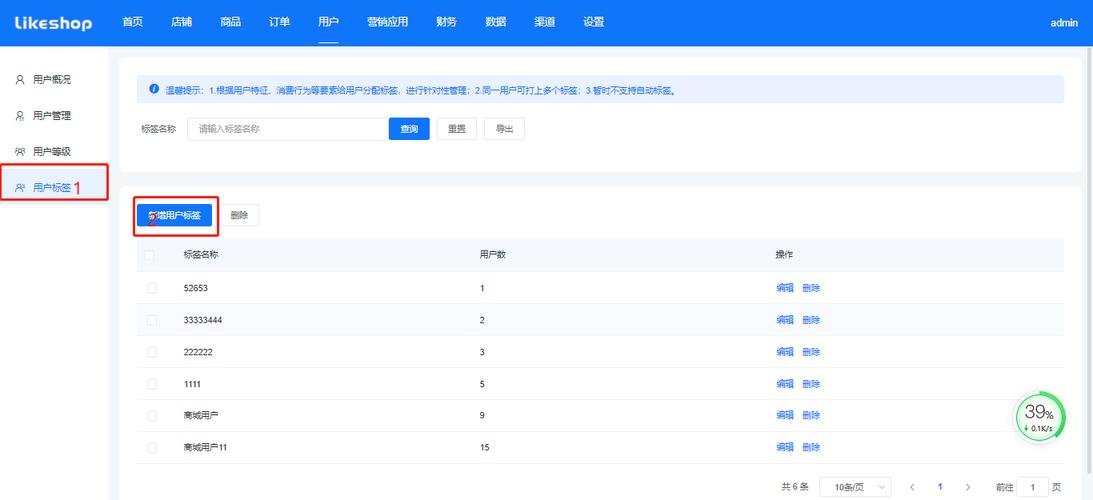Image resolution: width=1093 pixels, height=500 pixels.
Task: Select 用户概况 in the sidebar
Action: tap(54, 79)
